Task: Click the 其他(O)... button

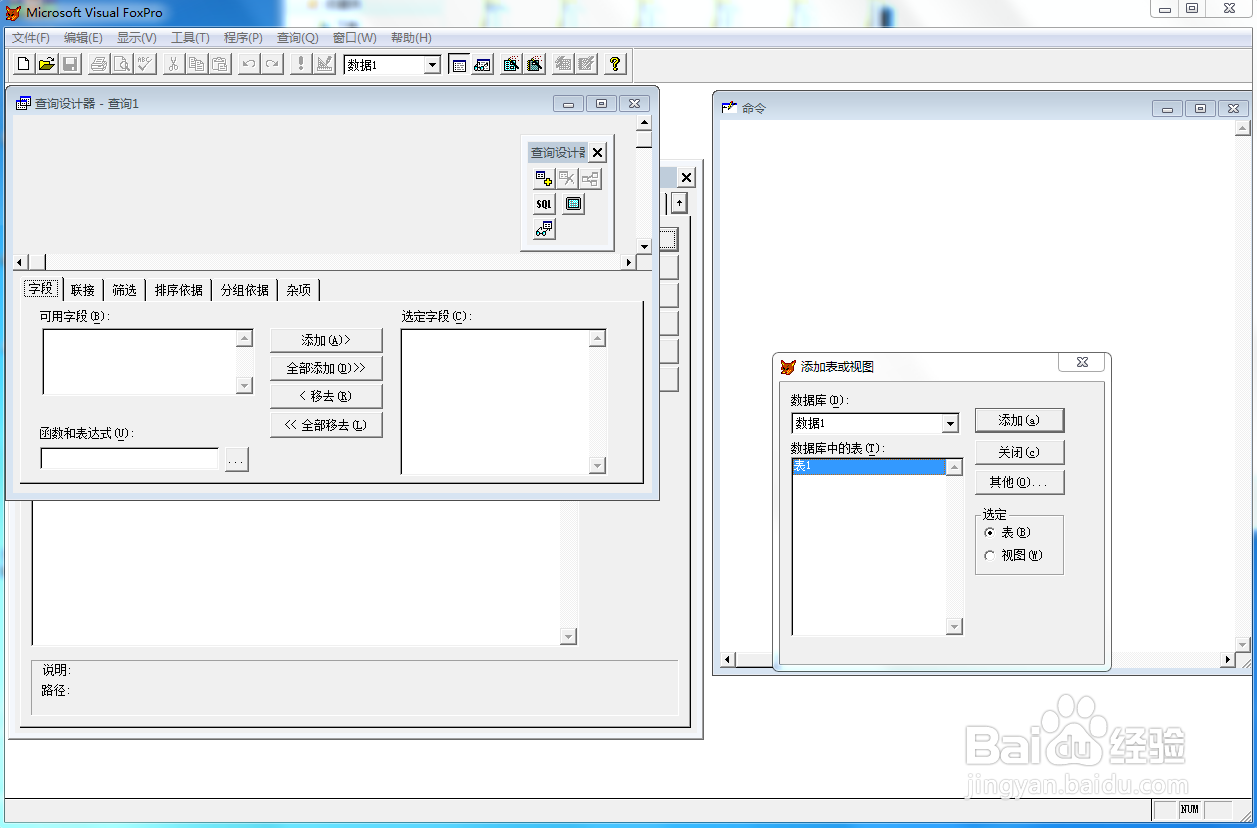Action: [x=1020, y=482]
